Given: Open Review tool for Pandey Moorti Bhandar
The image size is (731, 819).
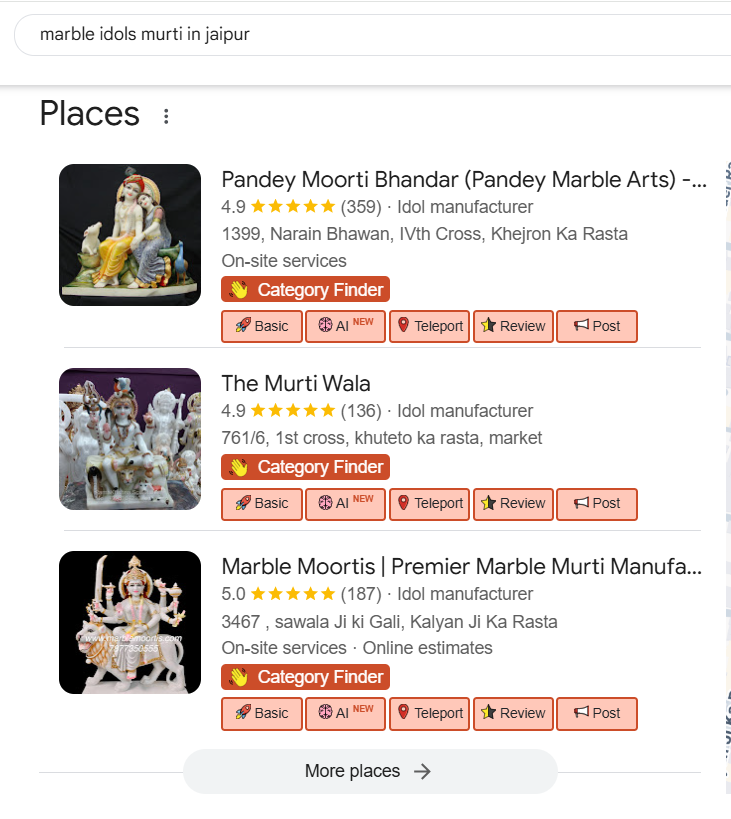Looking at the screenshot, I should click(513, 326).
